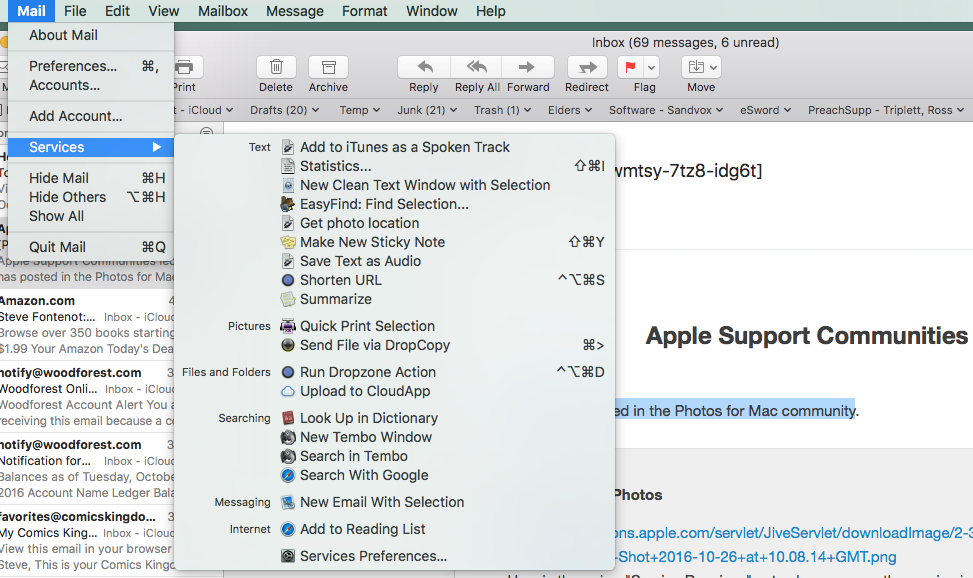This screenshot has width=973, height=578.
Task: Open the Mailbox menu
Action: (x=223, y=11)
